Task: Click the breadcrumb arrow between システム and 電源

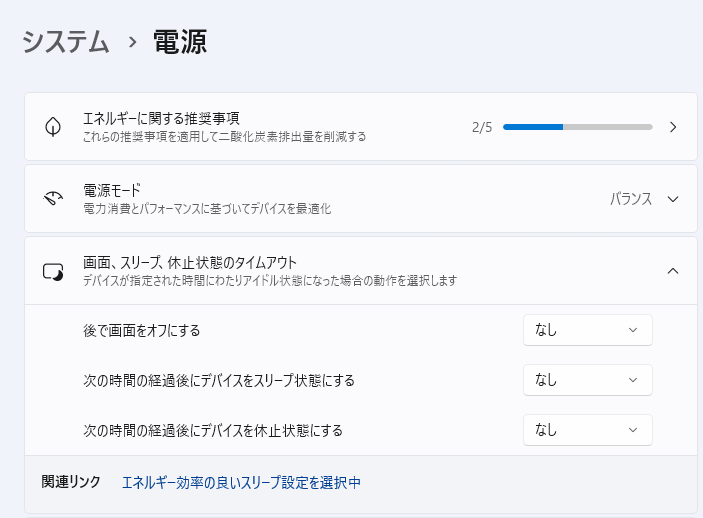Action: click(x=131, y=42)
